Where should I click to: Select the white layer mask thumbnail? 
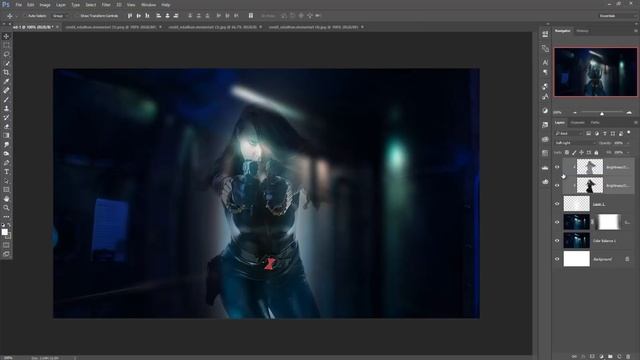(x=608, y=222)
